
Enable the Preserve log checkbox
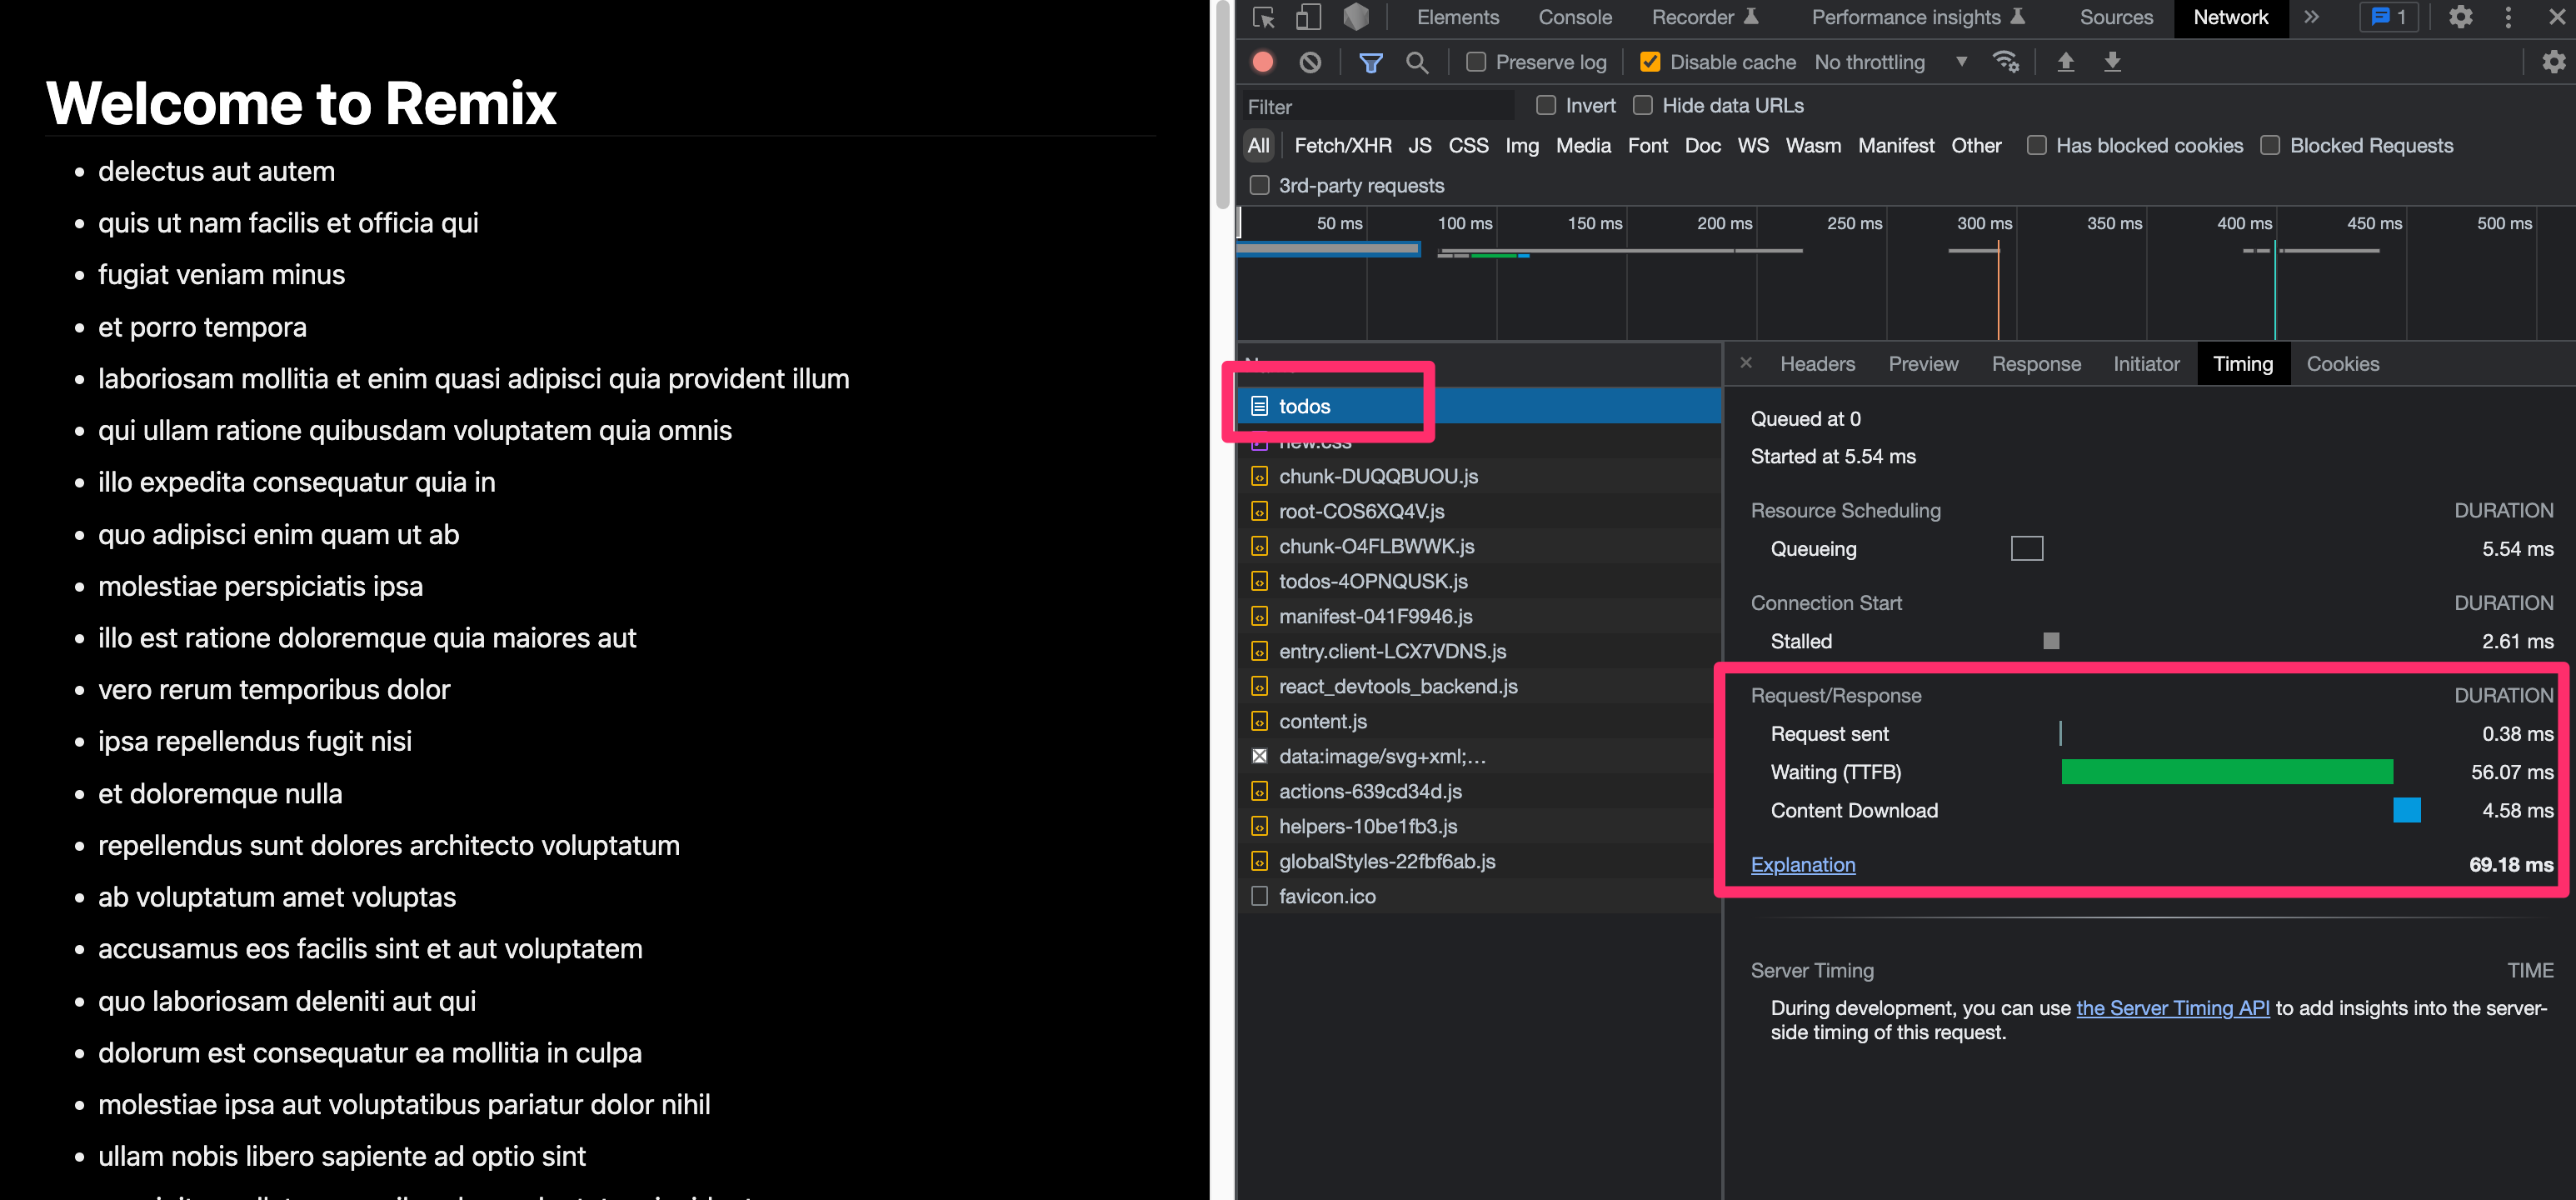1476,62
